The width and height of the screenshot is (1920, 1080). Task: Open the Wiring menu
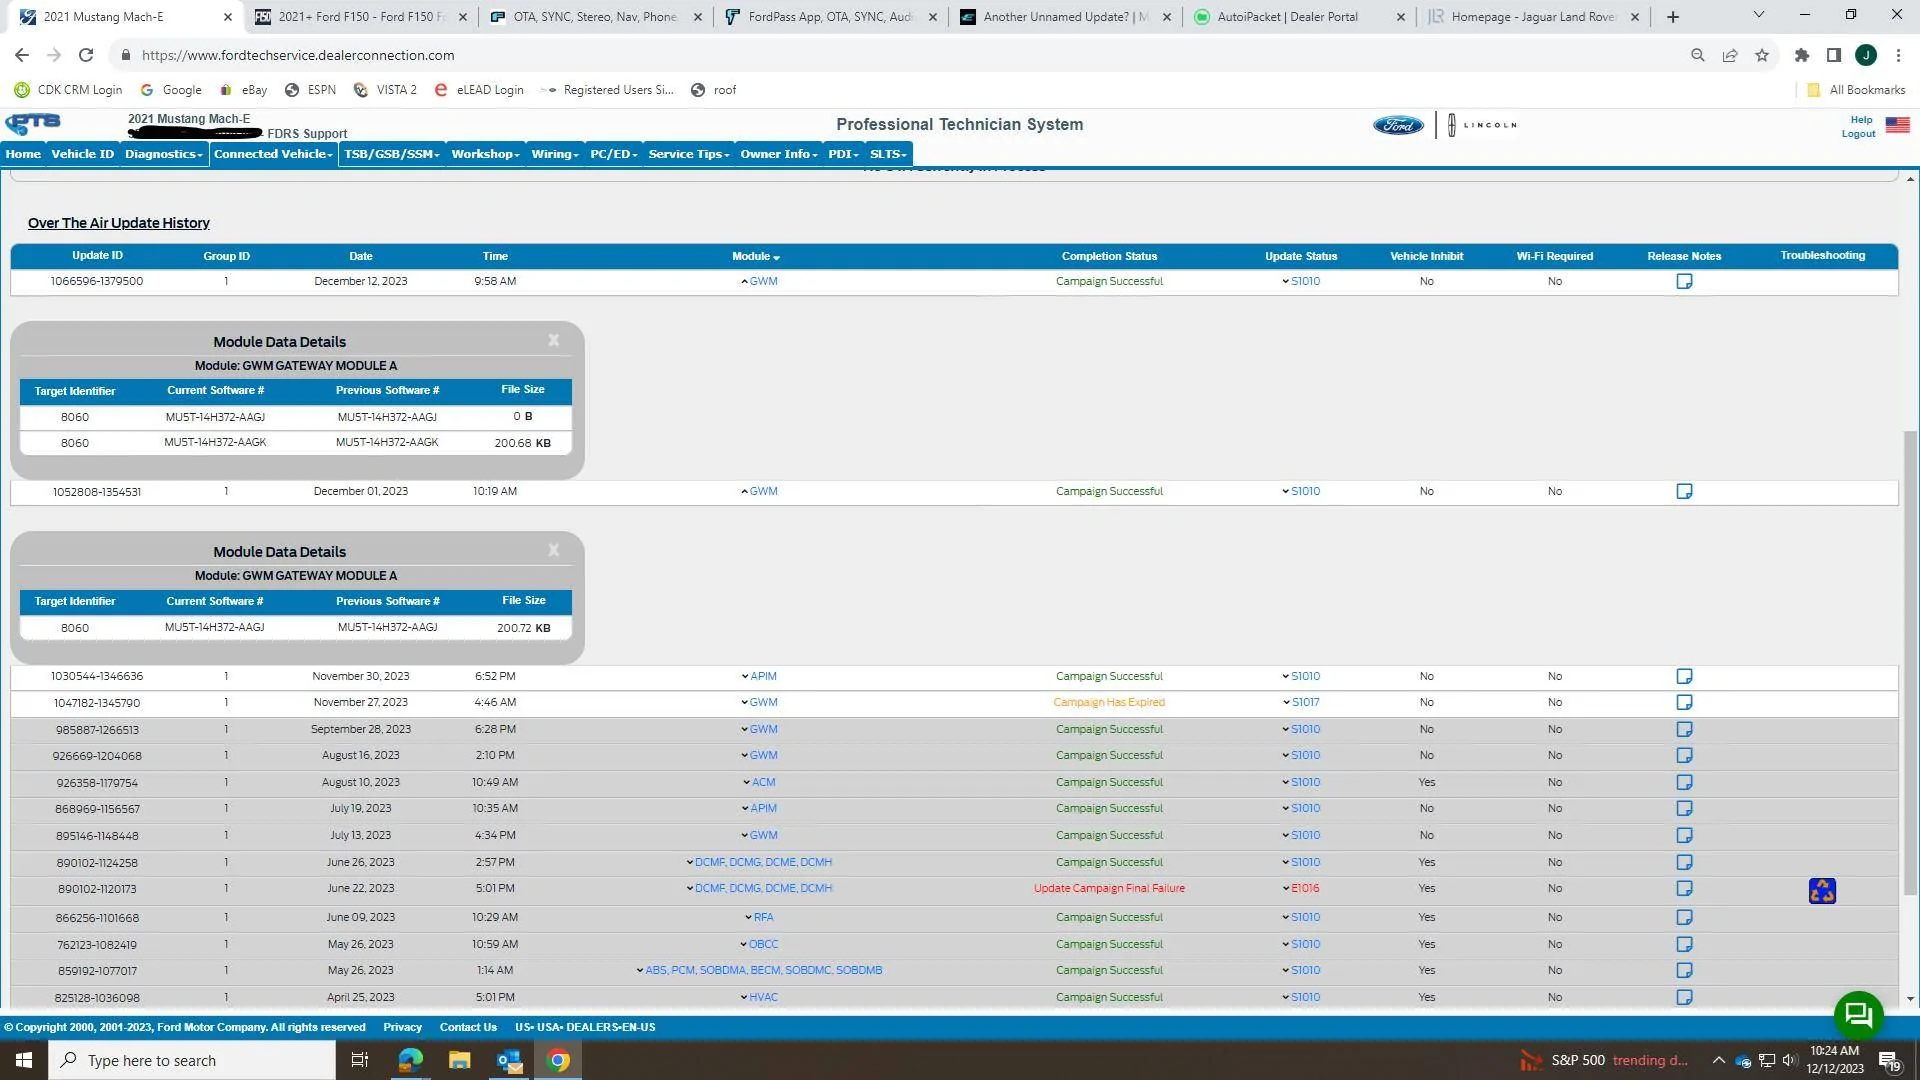pyautogui.click(x=555, y=154)
